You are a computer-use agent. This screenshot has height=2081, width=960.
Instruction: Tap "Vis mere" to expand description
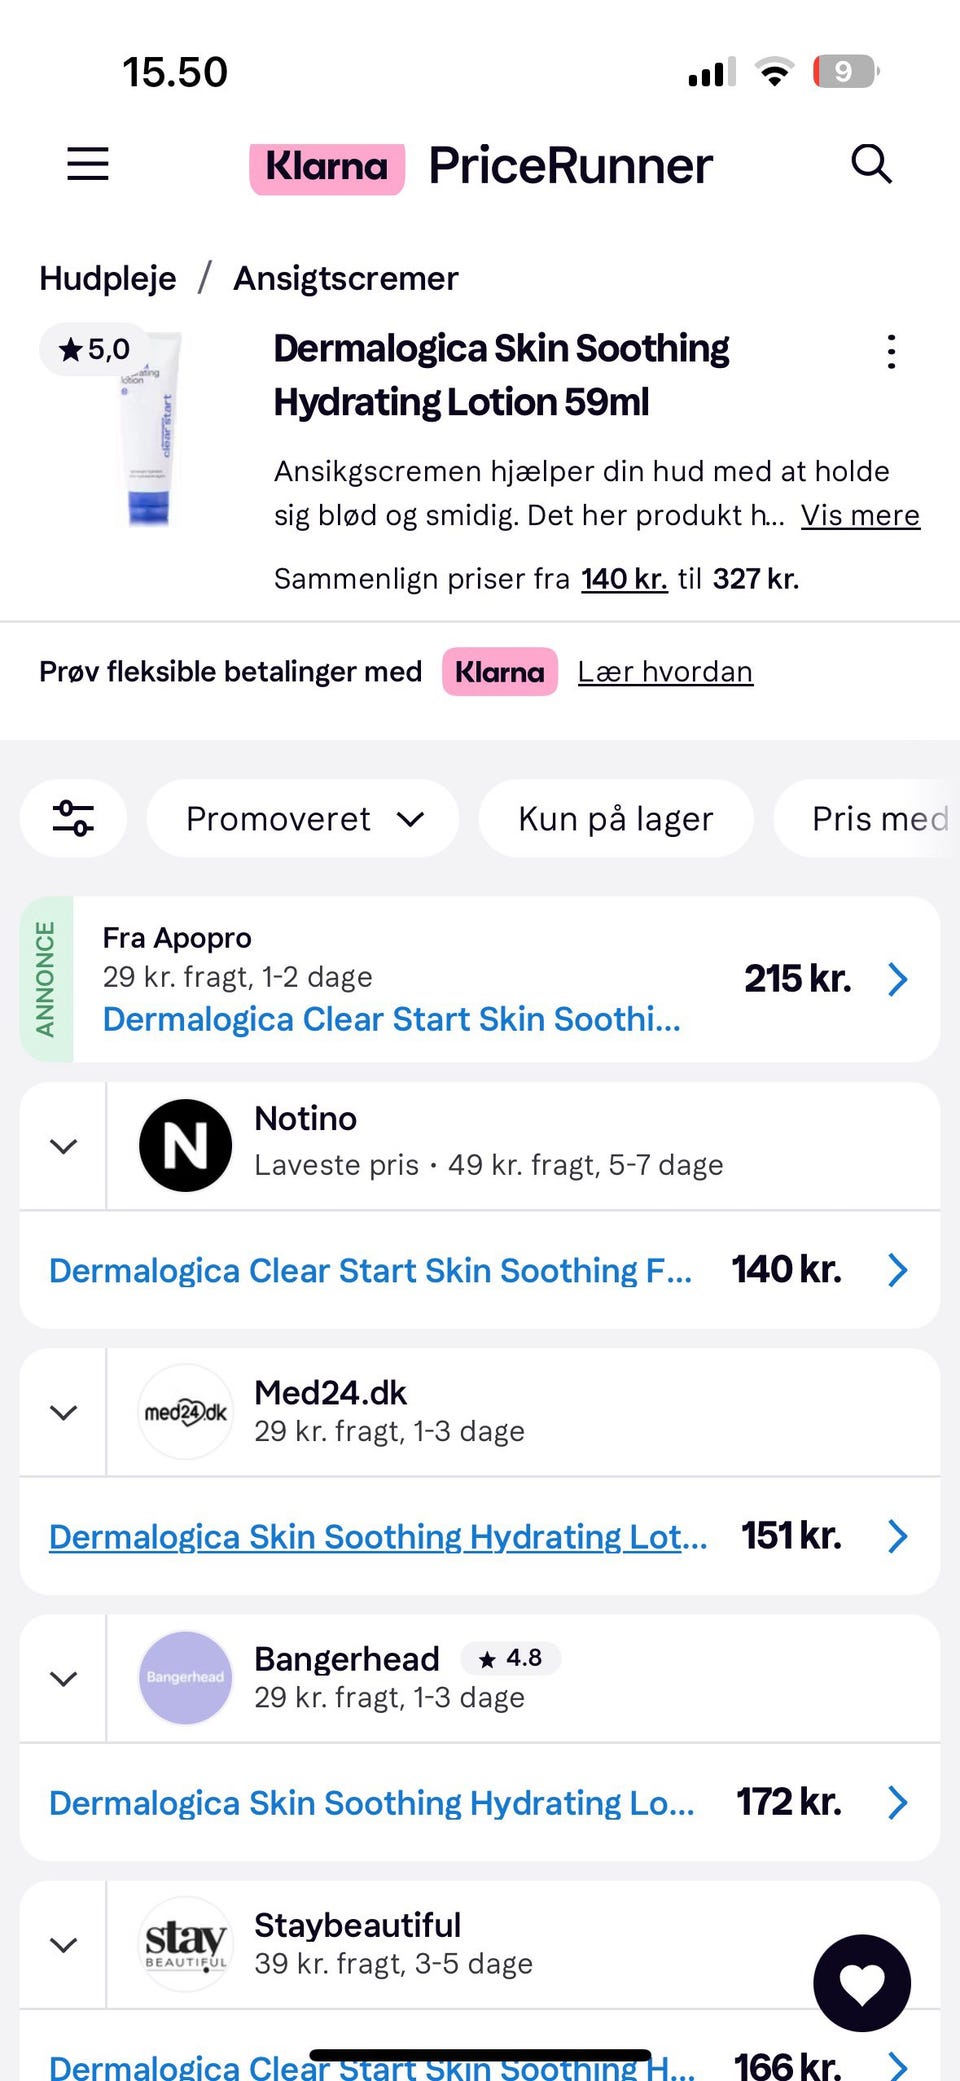(860, 515)
